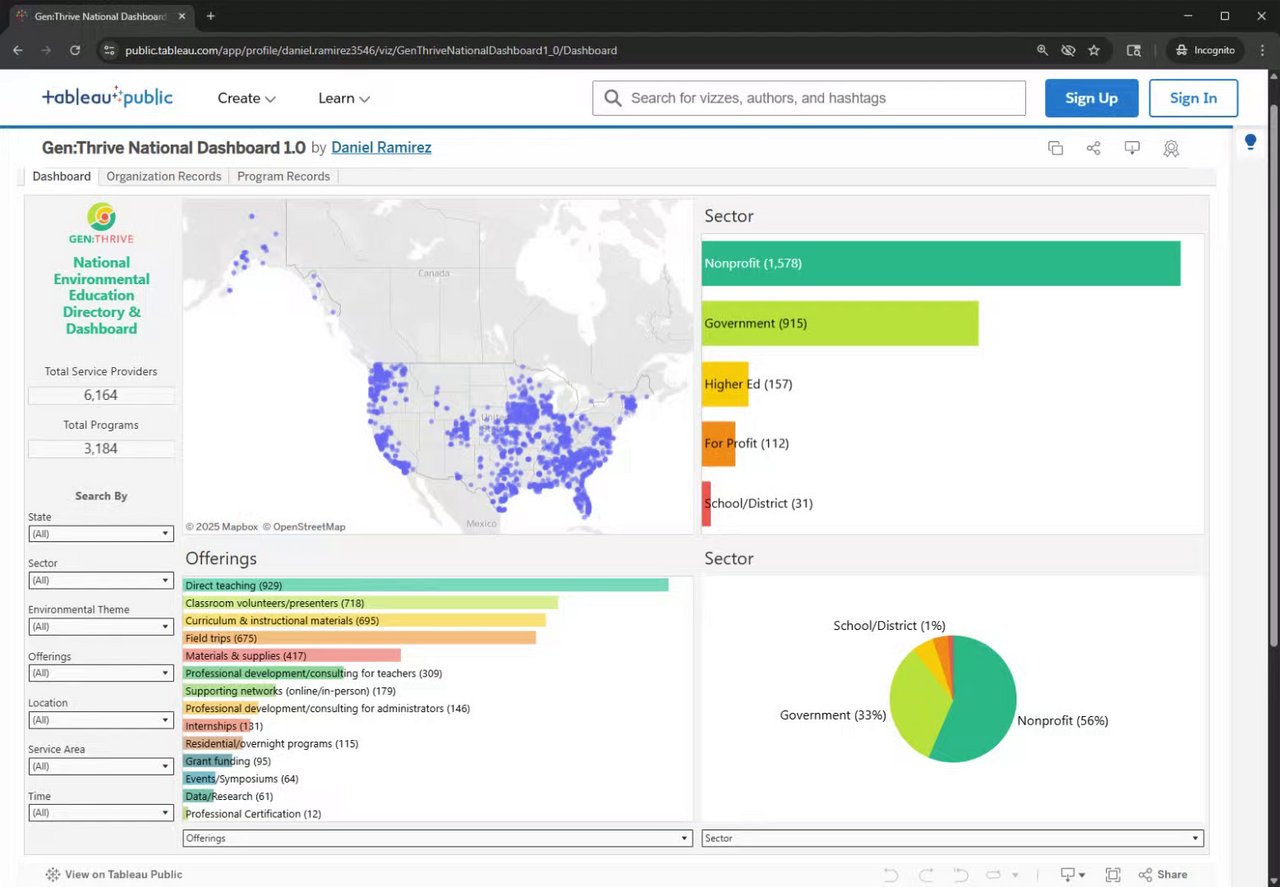Click the Sign In button

1194,98
